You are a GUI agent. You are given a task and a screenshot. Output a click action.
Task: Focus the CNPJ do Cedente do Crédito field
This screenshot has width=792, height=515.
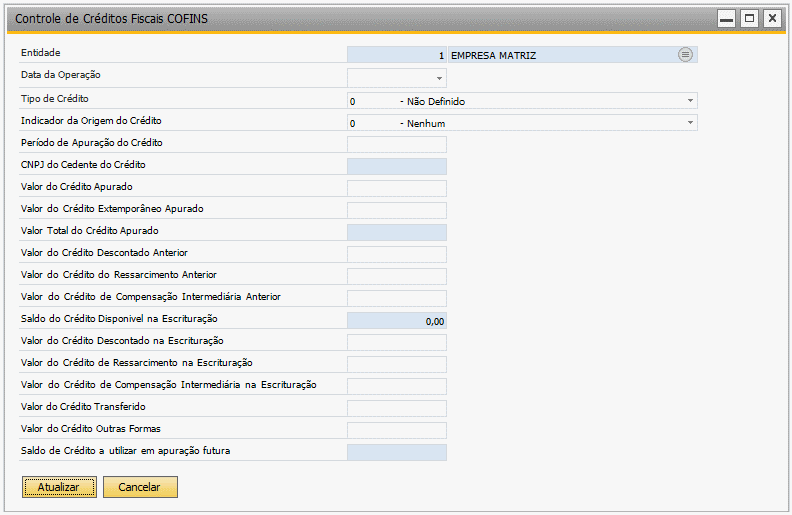pyautogui.click(x=397, y=167)
